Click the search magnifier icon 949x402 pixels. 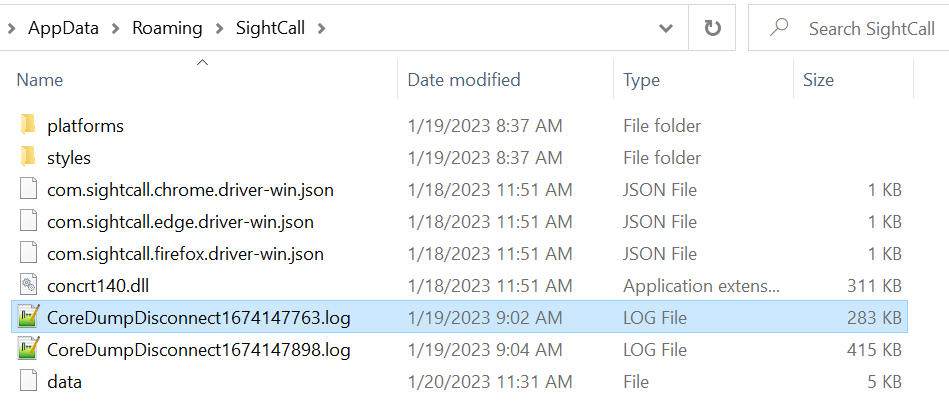point(780,27)
